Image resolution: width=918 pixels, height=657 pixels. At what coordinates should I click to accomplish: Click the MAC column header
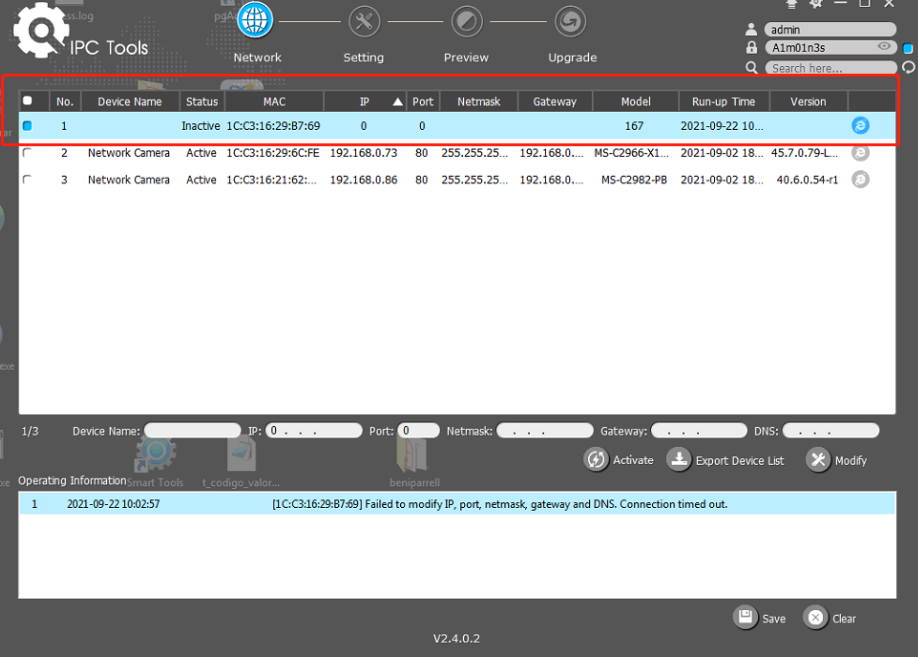tap(274, 102)
